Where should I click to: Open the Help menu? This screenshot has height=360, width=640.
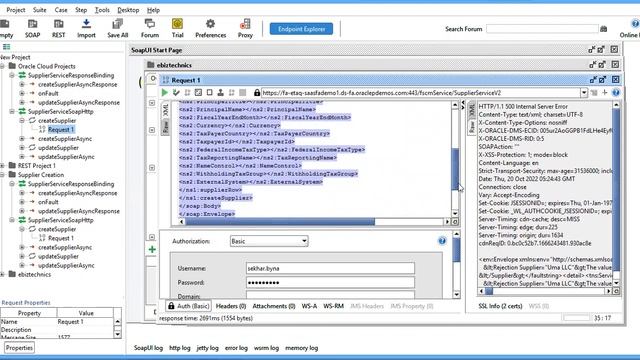pos(153,10)
